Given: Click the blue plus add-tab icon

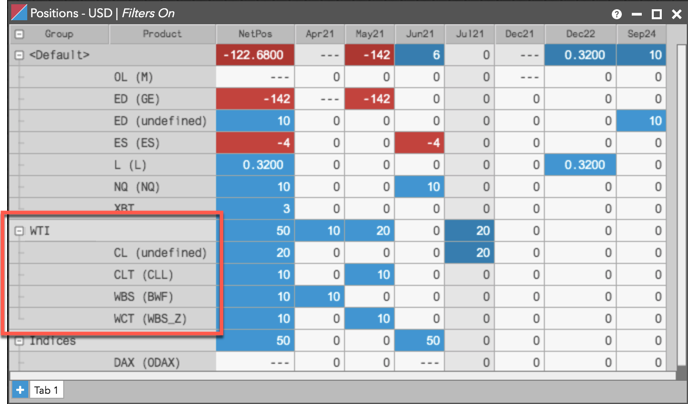Looking at the screenshot, I should coord(20,390).
